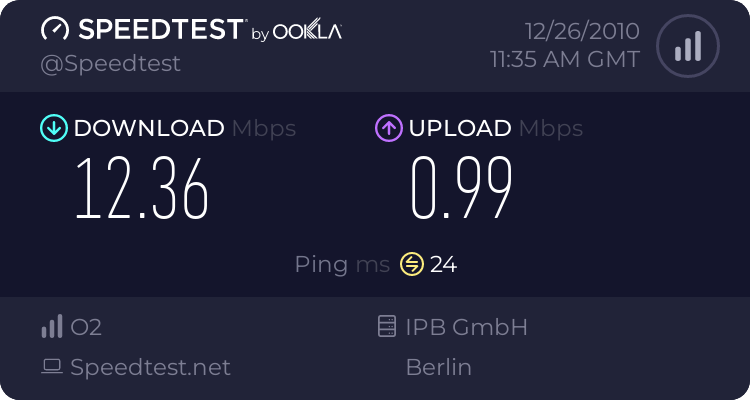Image resolution: width=750 pixels, height=400 pixels.
Task: Click the laptop icon beside Speedtest.net
Action: pos(52,367)
